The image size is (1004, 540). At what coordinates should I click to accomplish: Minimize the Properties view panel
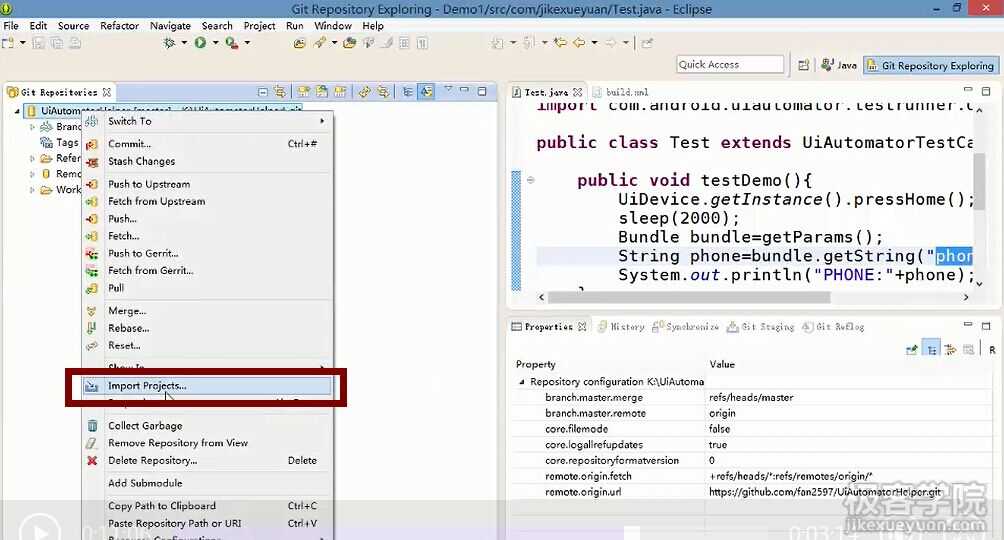click(x=968, y=325)
